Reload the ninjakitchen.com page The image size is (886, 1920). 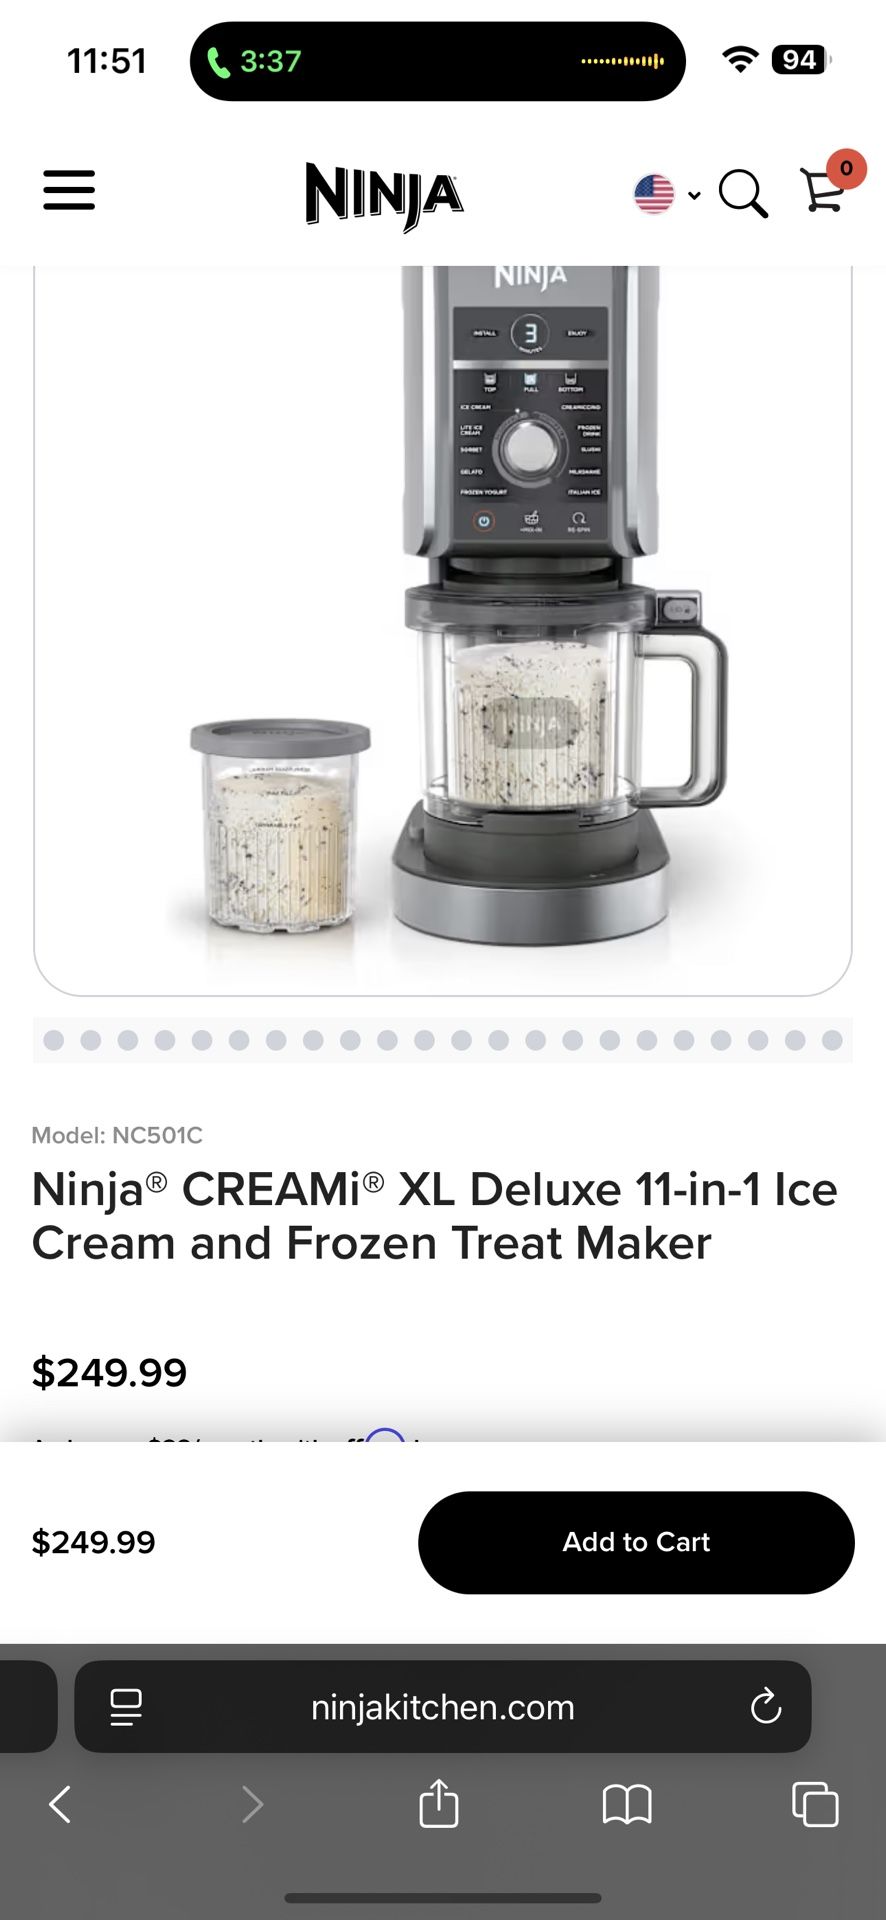click(766, 1706)
